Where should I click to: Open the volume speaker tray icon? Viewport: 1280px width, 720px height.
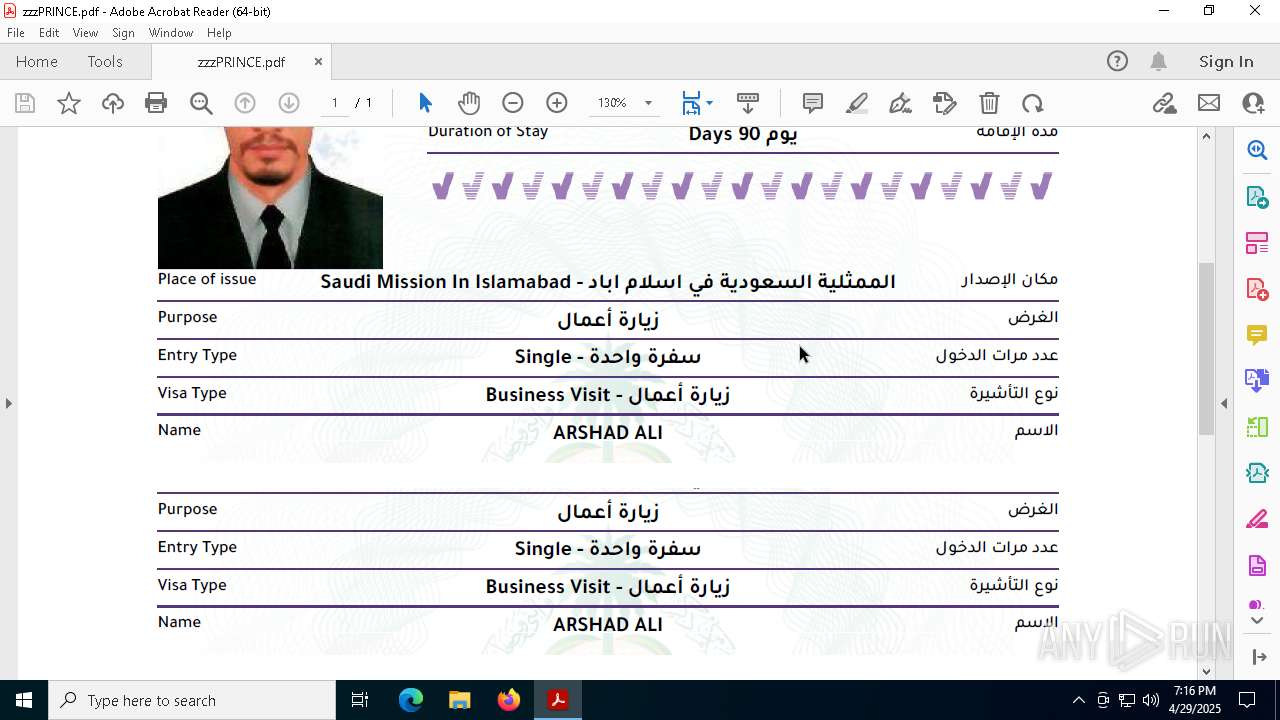click(x=1150, y=700)
